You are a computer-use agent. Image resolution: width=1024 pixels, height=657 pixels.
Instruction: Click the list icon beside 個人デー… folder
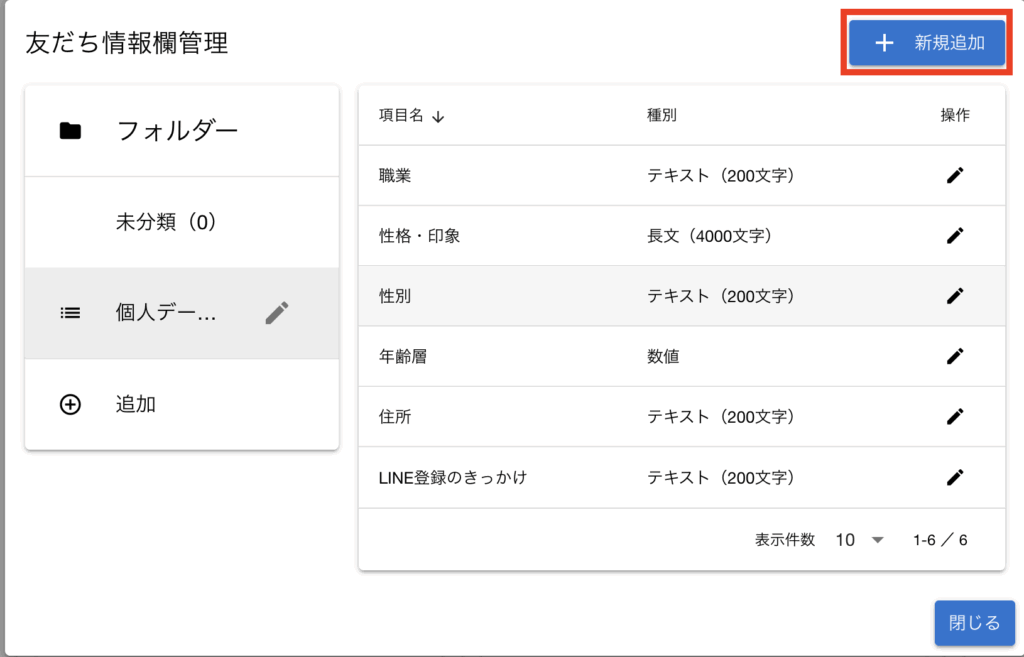click(x=70, y=313)
